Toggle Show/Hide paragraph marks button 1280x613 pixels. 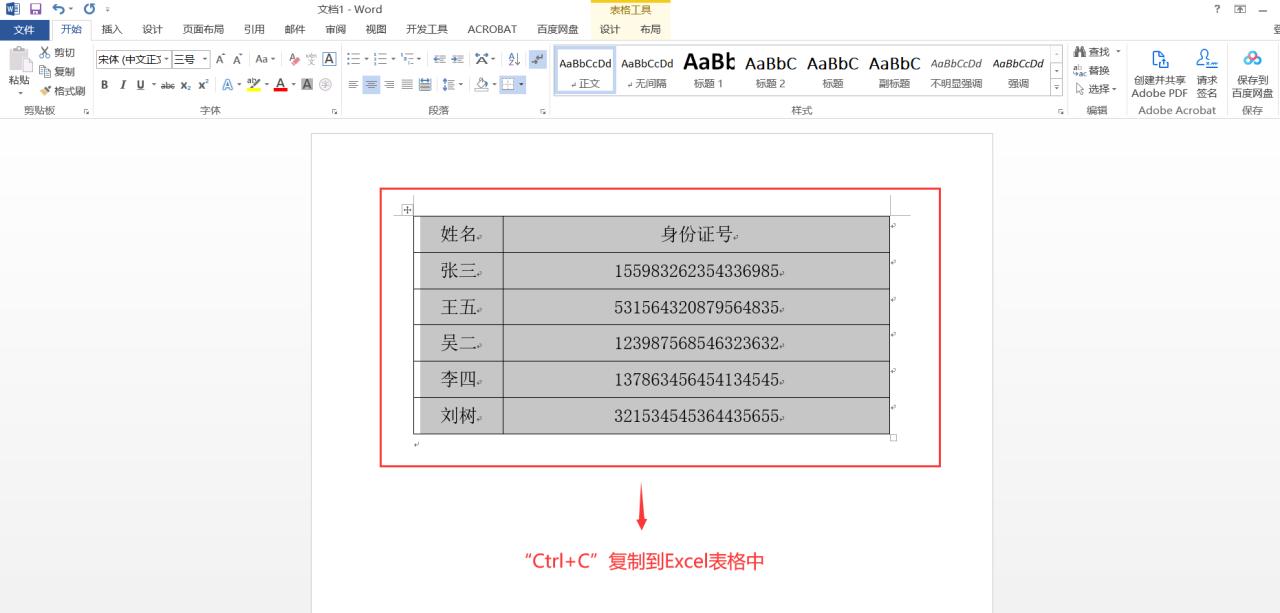click(x=538, y=59)
